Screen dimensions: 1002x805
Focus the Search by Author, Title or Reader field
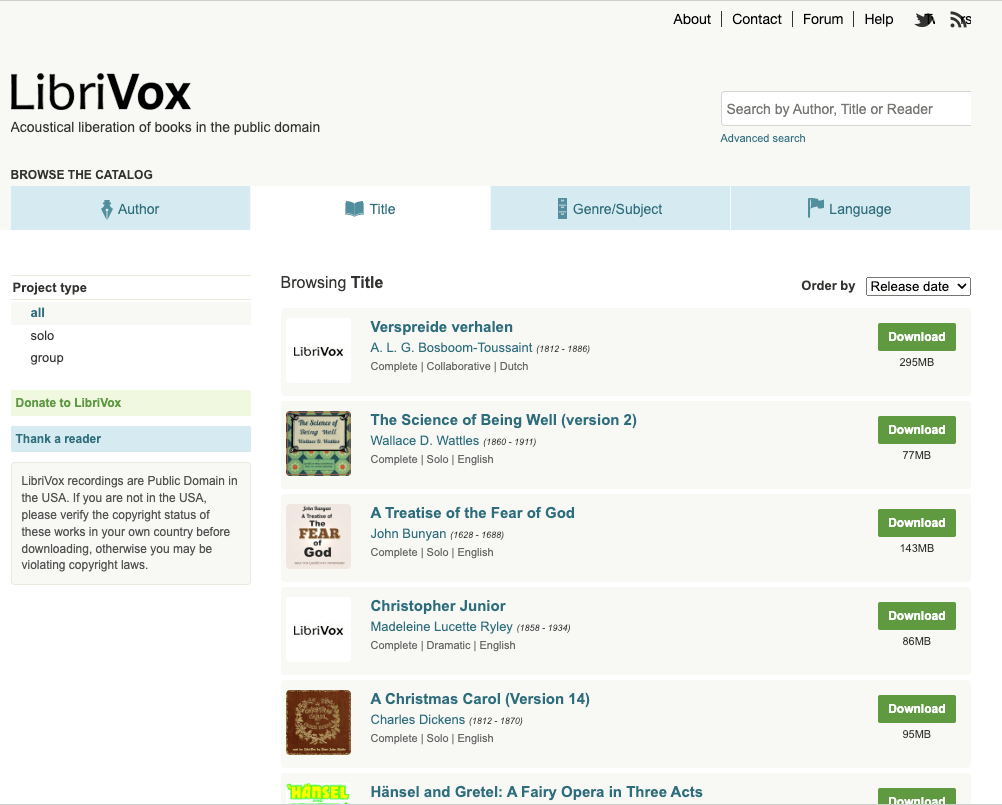pos(846,109)
